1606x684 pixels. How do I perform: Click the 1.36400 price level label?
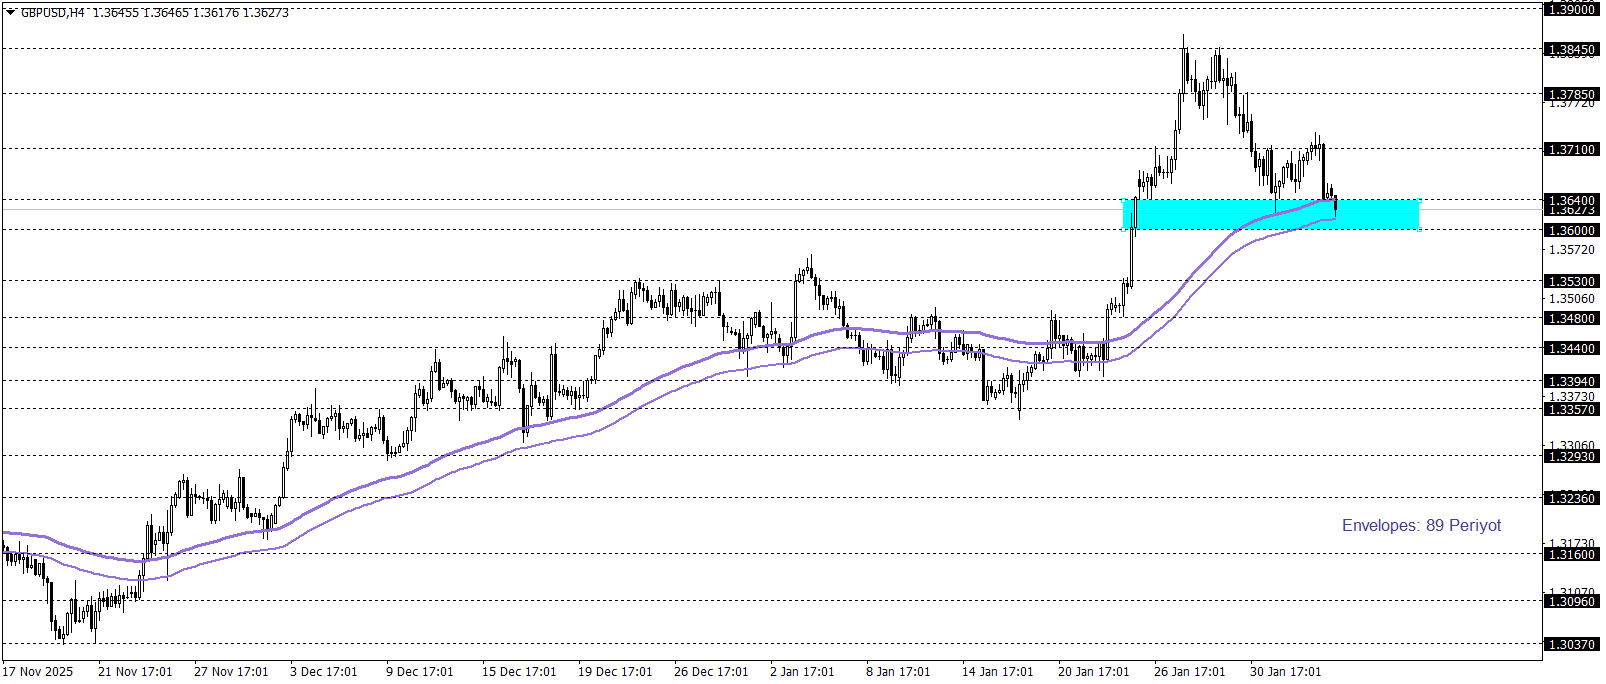click(1571, 200)
